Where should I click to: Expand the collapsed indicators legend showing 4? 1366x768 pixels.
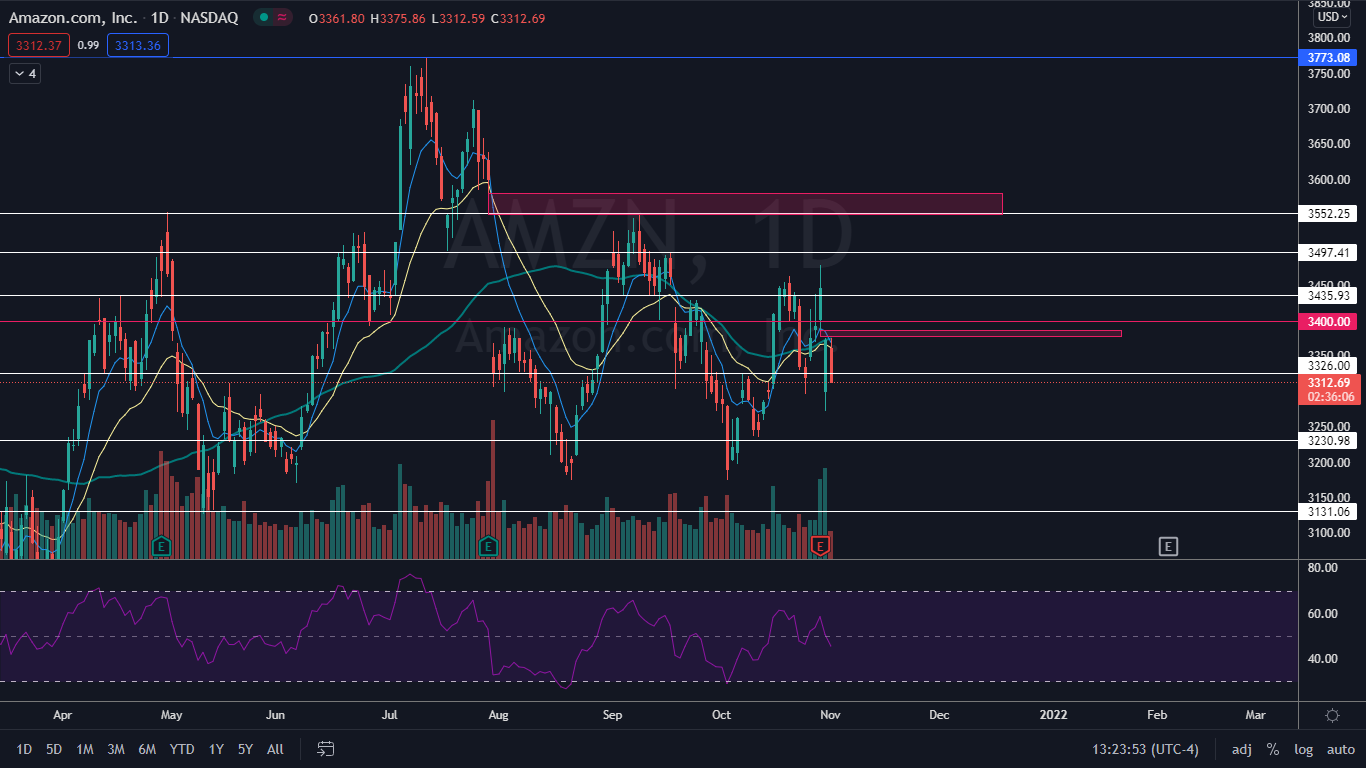tap(24, 73)
